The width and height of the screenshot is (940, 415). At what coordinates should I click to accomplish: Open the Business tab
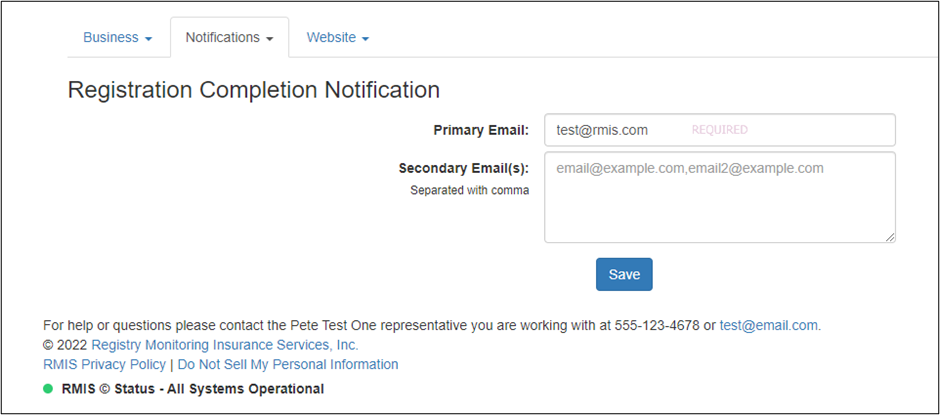(118, 37)
